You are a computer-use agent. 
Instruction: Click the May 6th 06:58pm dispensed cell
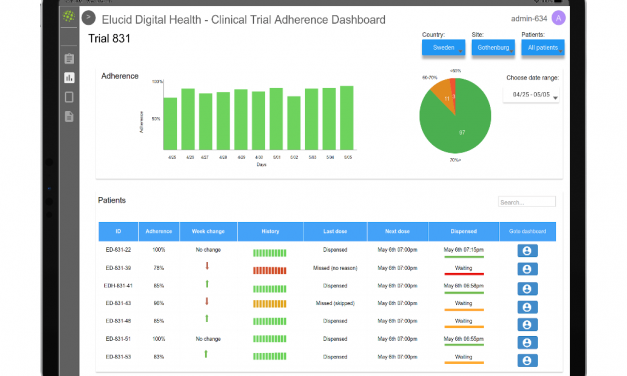click(464, 286)
